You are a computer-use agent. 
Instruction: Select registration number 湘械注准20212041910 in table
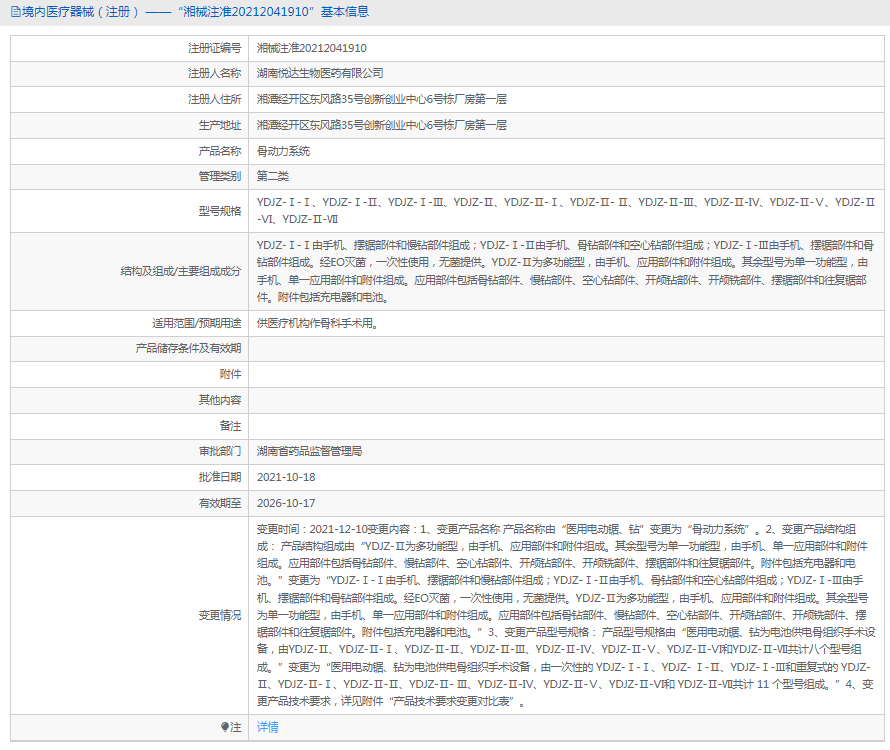pyautogui.click(x=311, y=47)
